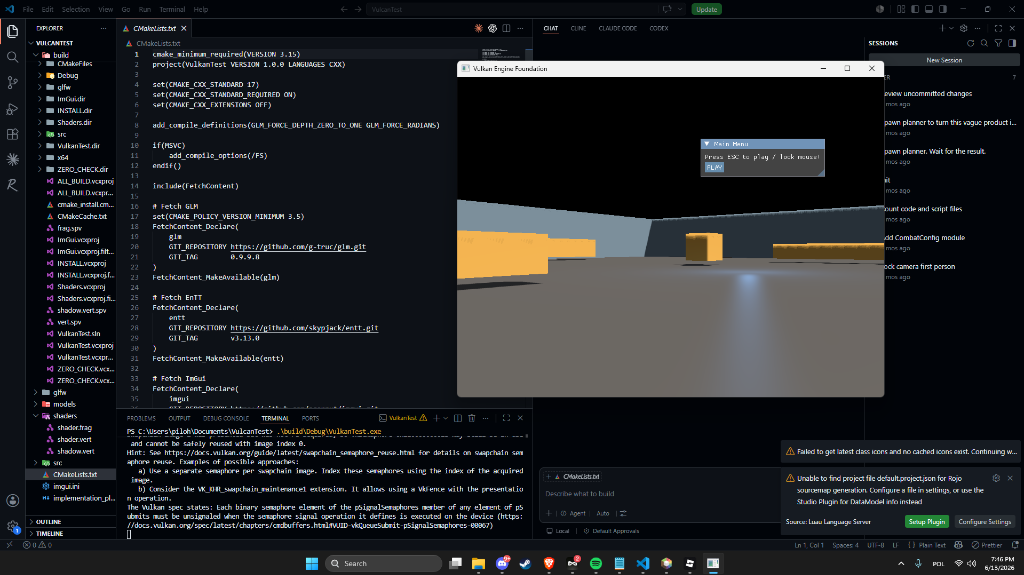Open the Extensions view
The width and height of the screenshot is (1024, 575).
coord(12,134)
